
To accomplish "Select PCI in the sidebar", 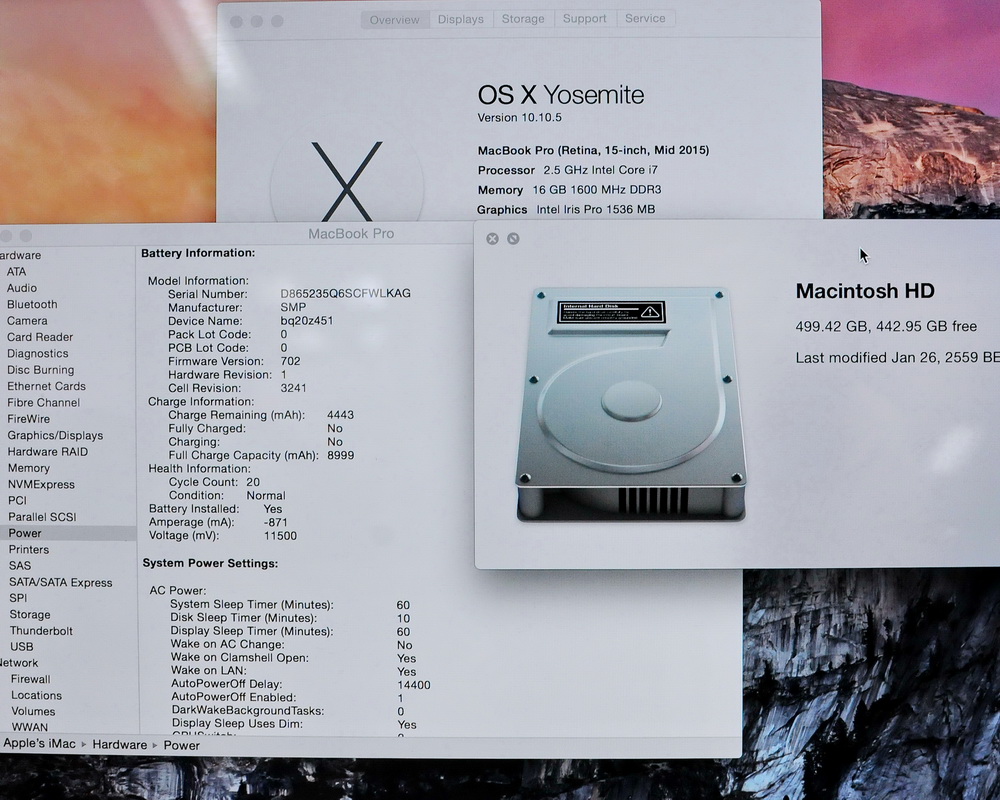I will point(17,501).
